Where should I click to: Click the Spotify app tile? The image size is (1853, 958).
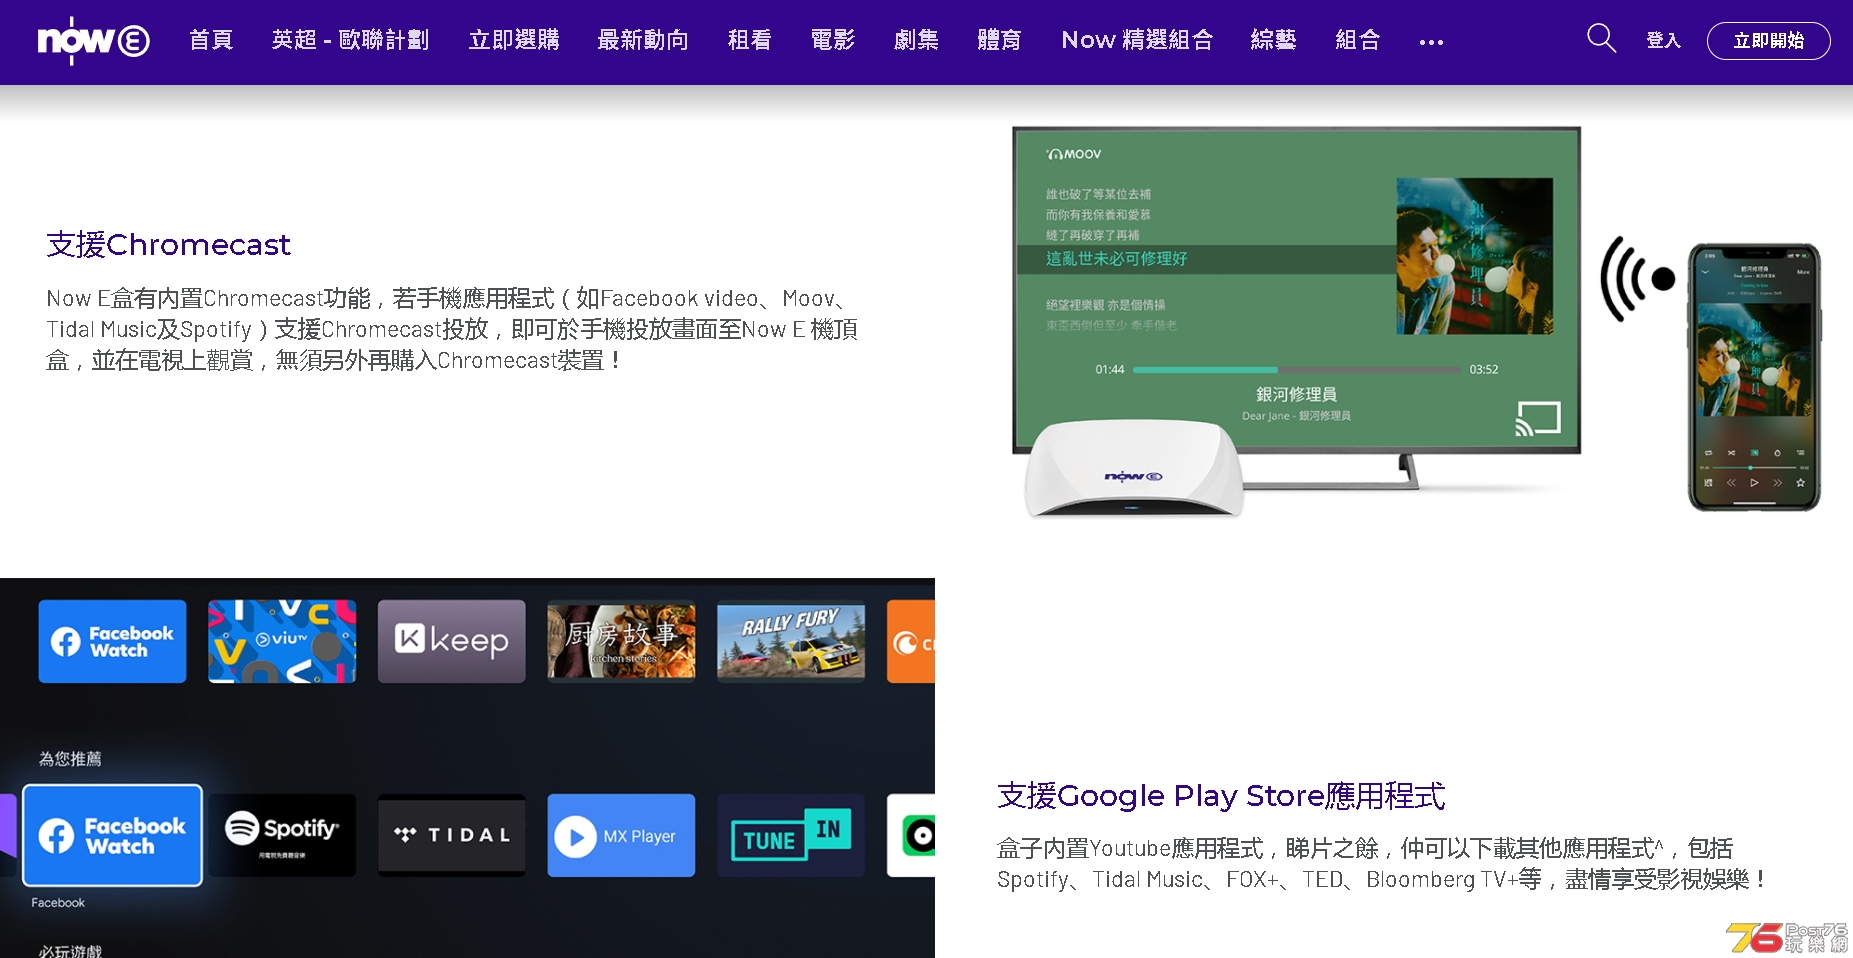282,835
